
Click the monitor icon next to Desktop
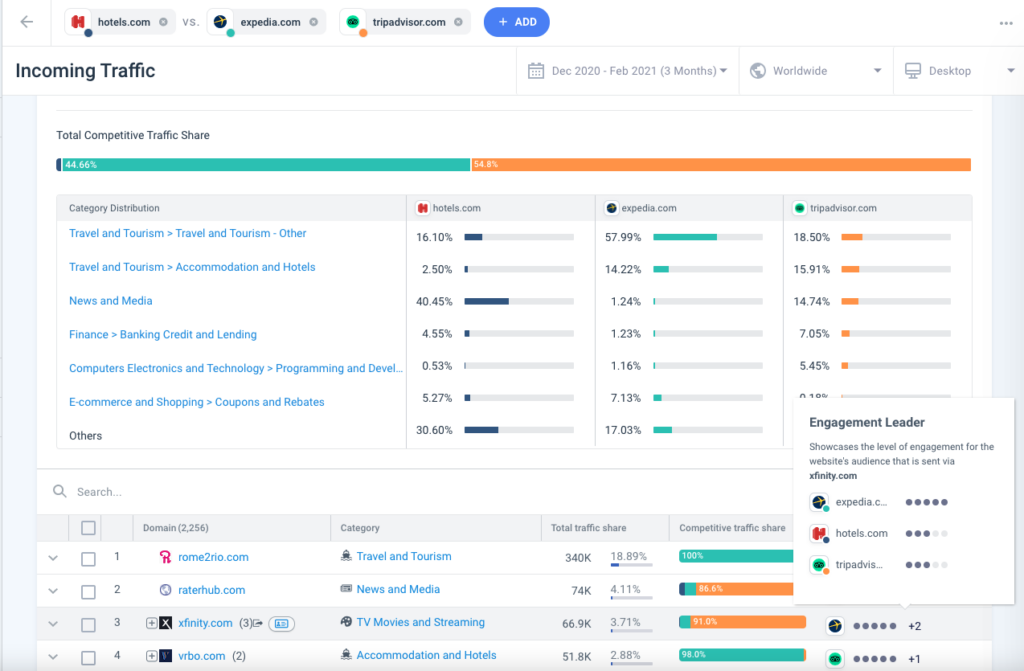pos(911,70)
